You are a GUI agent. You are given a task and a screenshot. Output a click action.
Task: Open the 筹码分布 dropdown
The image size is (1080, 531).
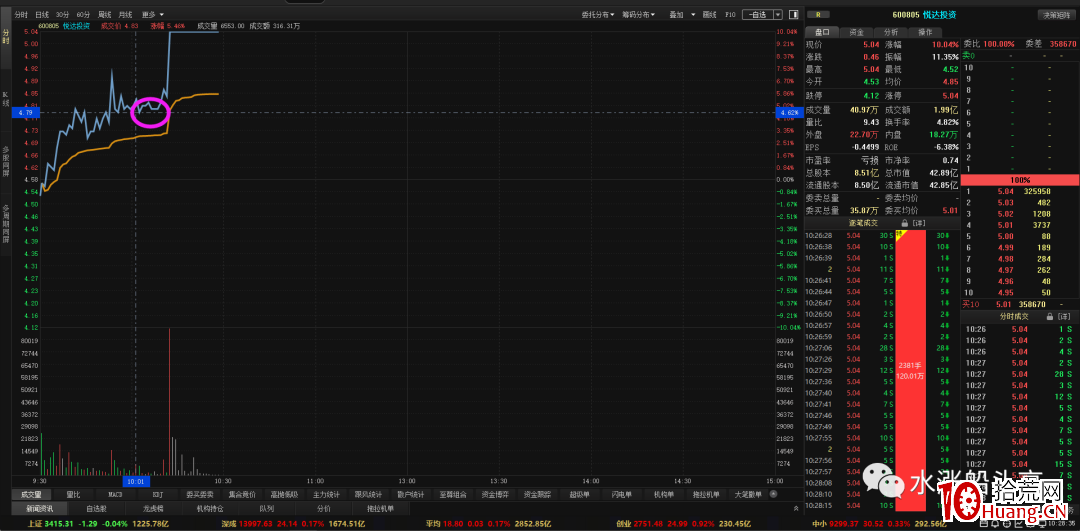point(638,14)
